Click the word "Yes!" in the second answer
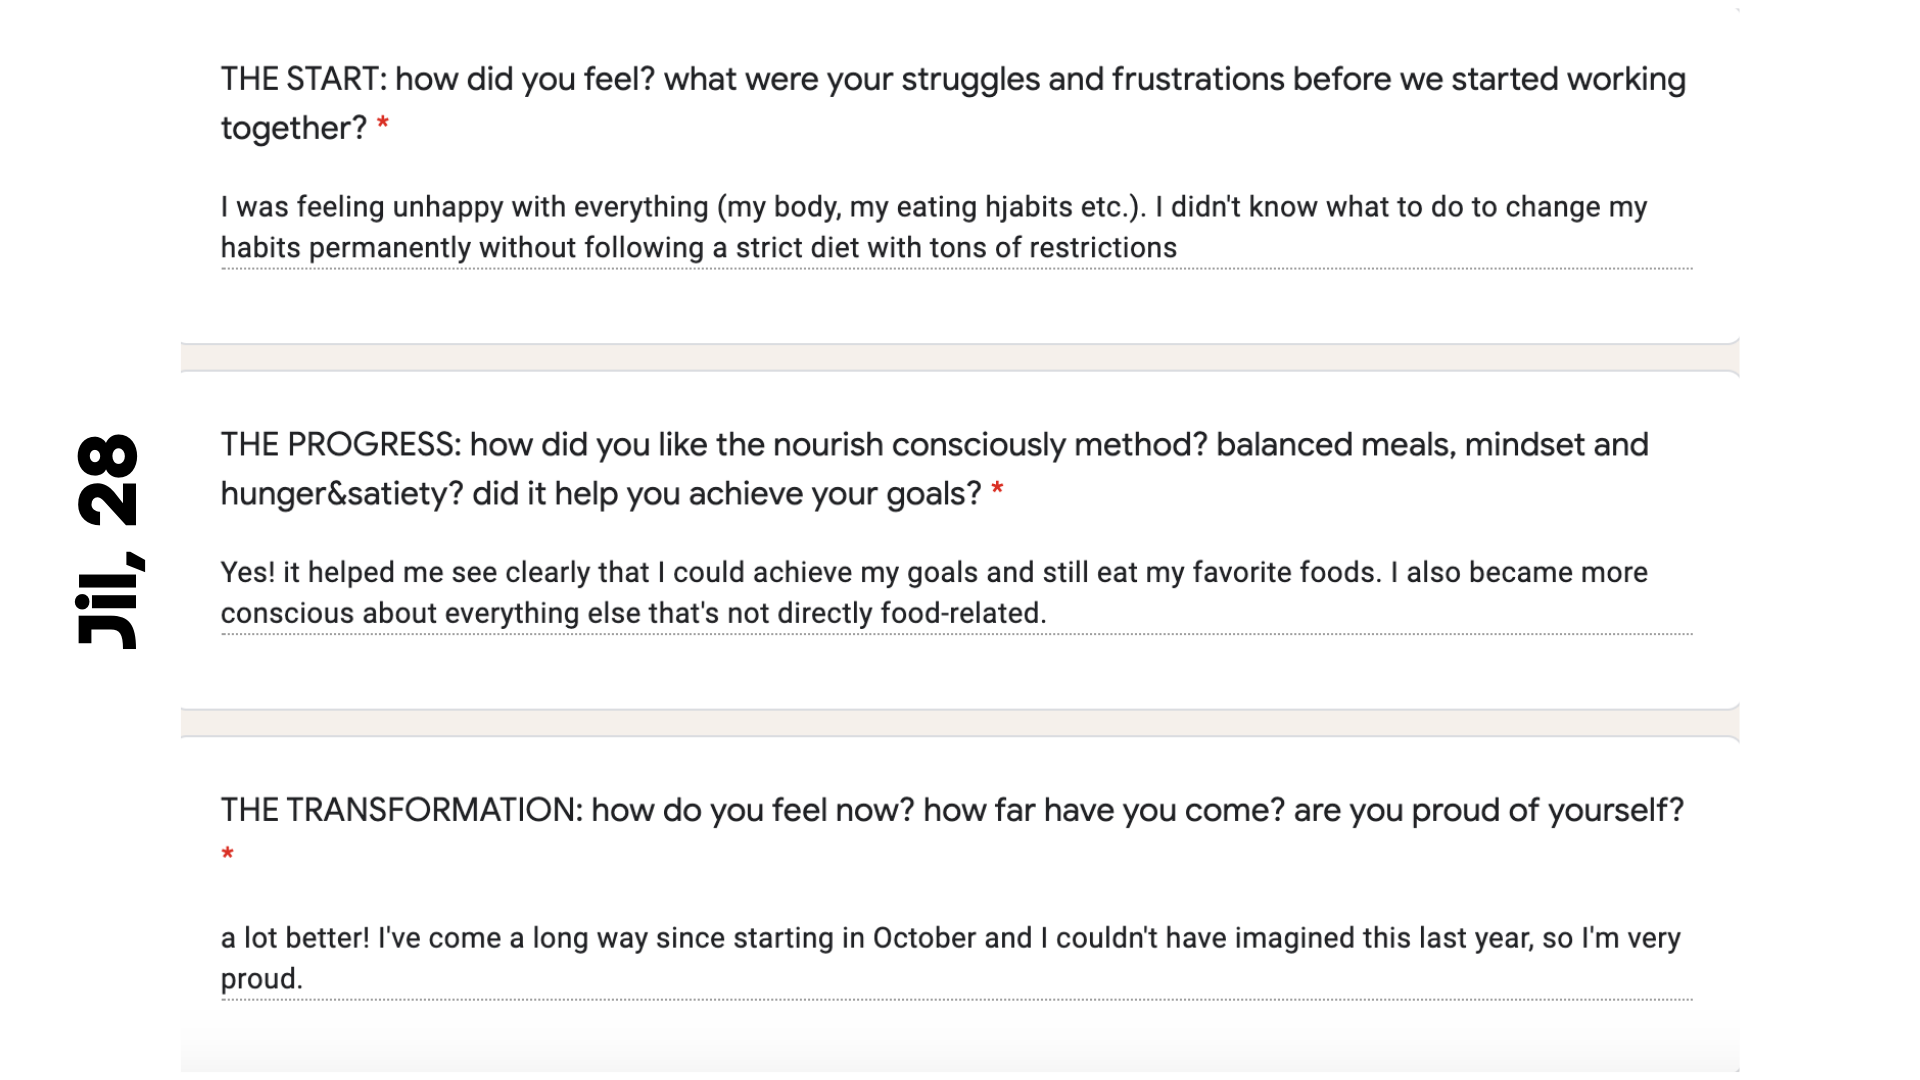Screen dimensions: 1920x1080 click(x=247, y=572)
